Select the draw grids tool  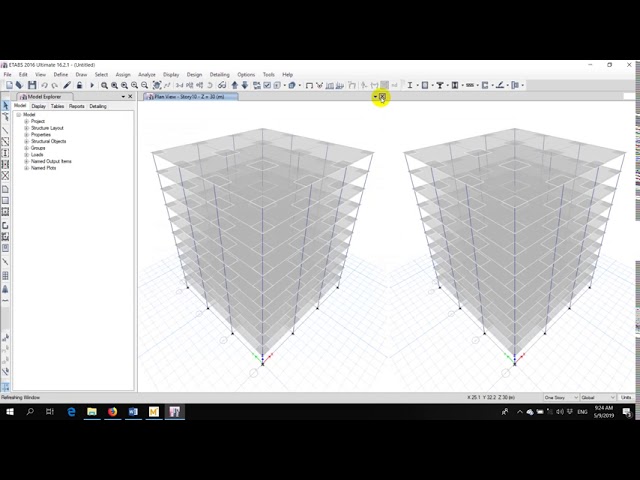tap(5, 276)
